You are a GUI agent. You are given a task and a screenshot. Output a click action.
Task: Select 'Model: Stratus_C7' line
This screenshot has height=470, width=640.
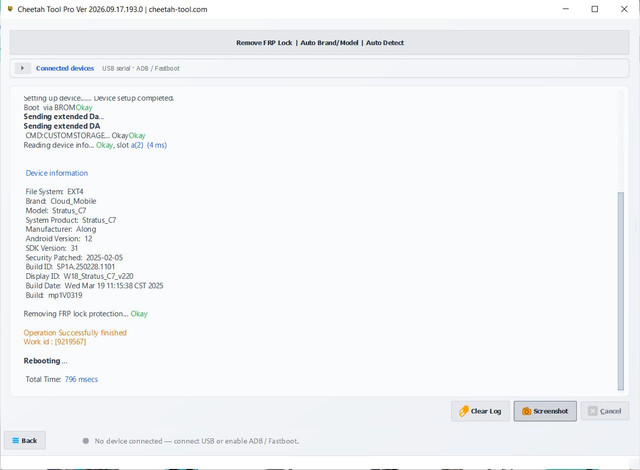[56, 211]
